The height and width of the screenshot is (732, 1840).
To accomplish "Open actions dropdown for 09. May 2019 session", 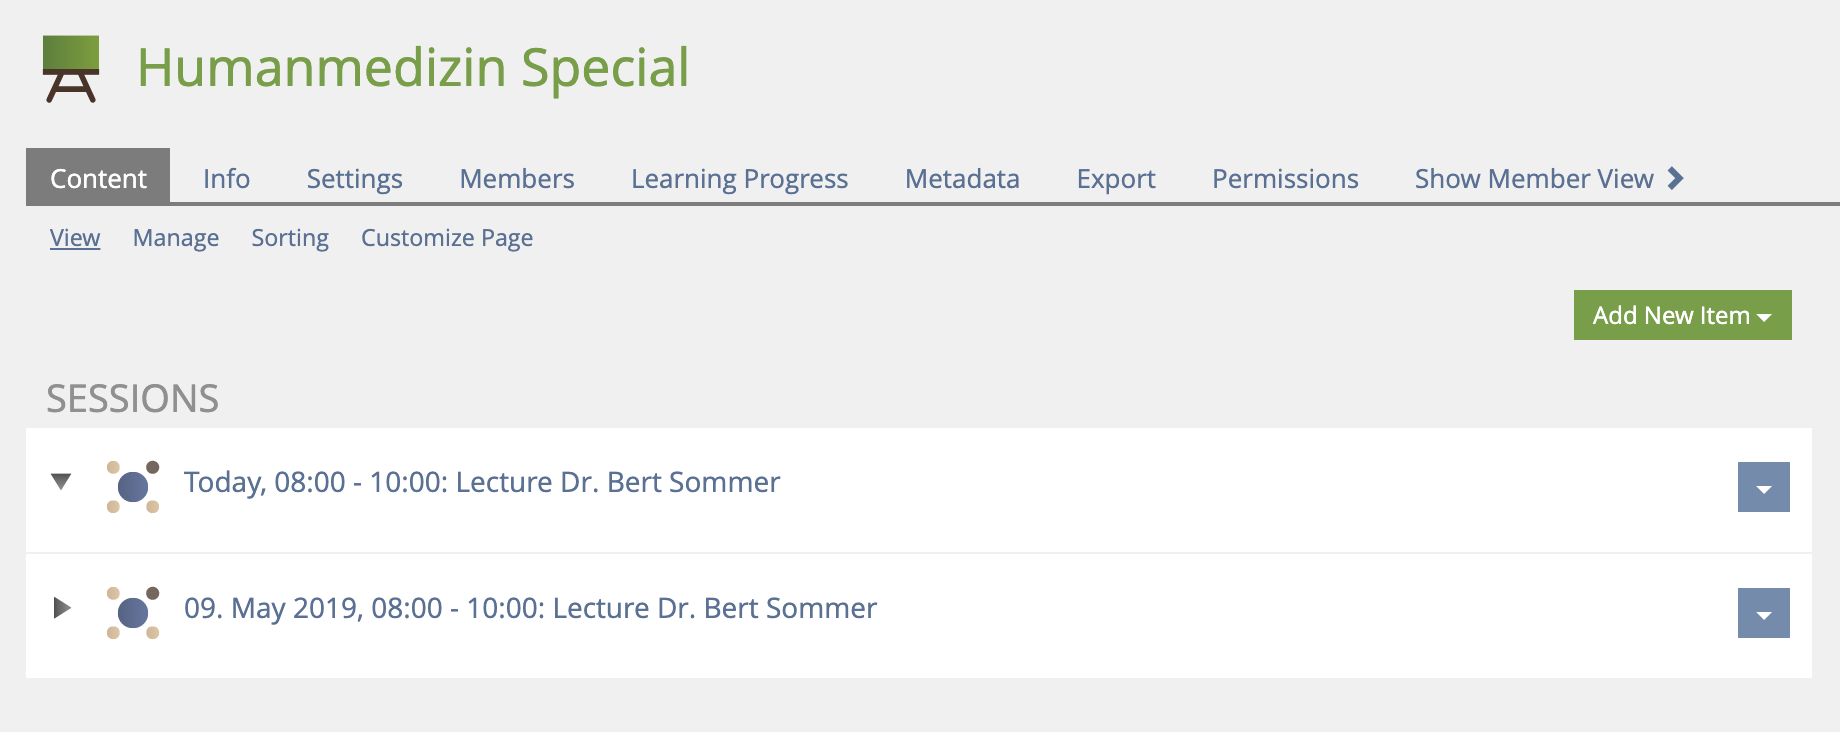I will (1763, 614).
